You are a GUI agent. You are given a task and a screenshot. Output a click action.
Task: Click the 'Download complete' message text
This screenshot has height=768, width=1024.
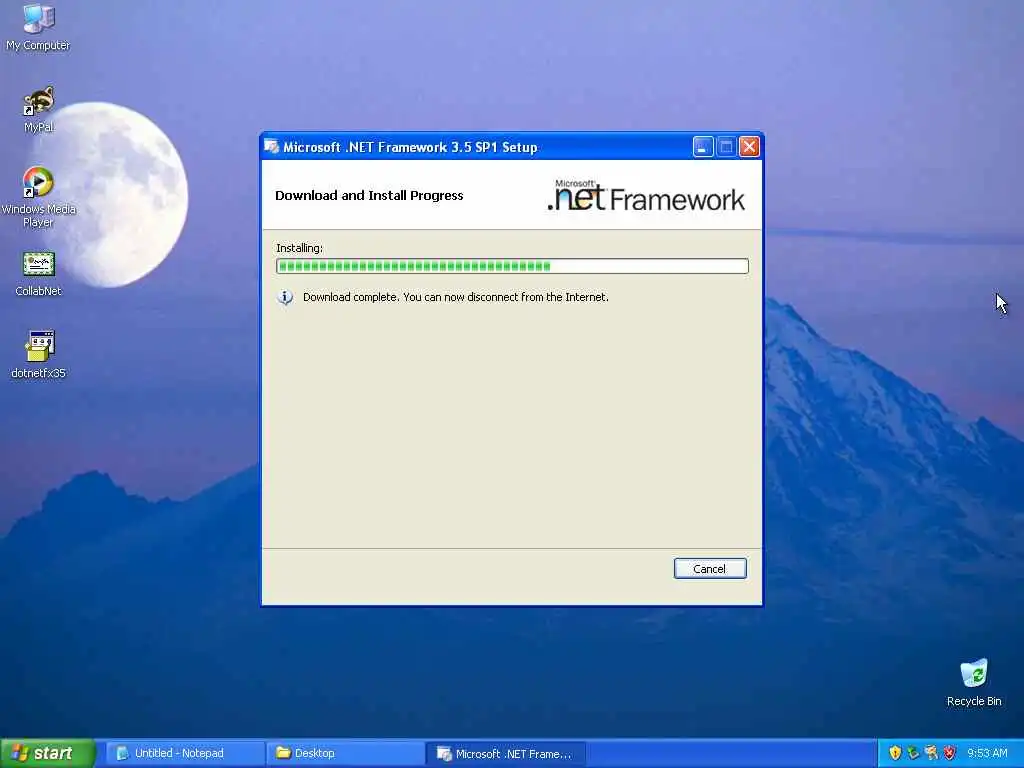pos(456,297)
